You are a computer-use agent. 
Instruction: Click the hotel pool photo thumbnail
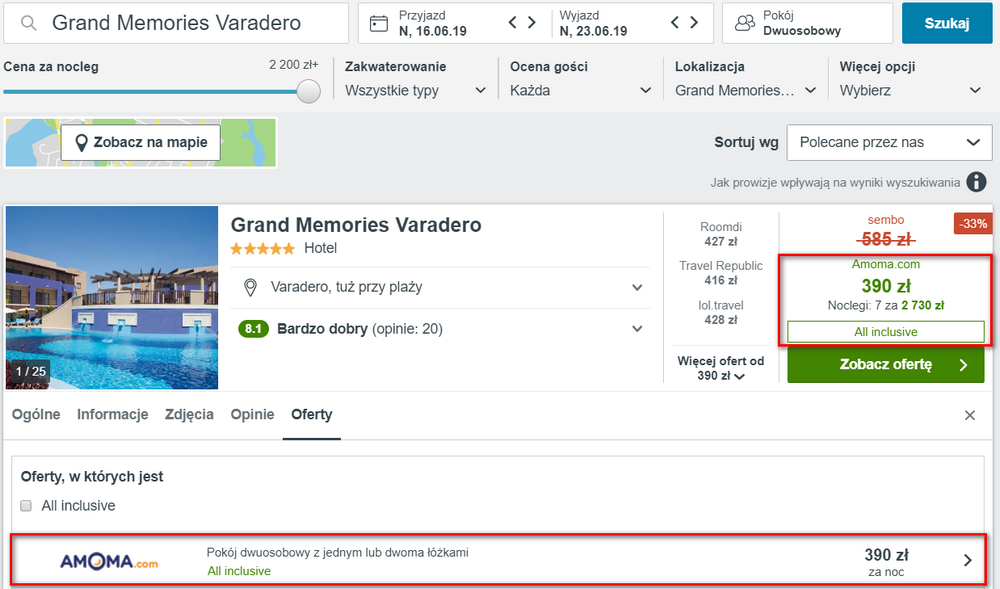click(x=111, y=298)
